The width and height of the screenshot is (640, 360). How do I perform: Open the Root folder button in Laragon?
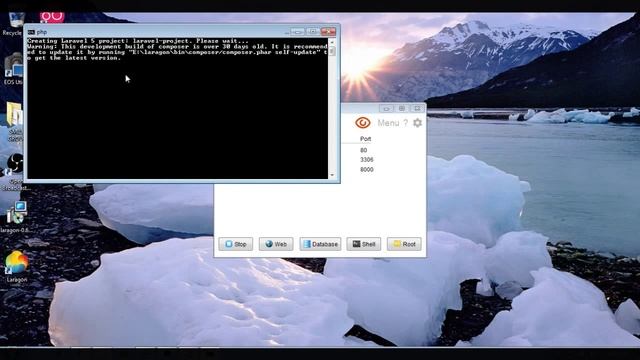(404, 244)
